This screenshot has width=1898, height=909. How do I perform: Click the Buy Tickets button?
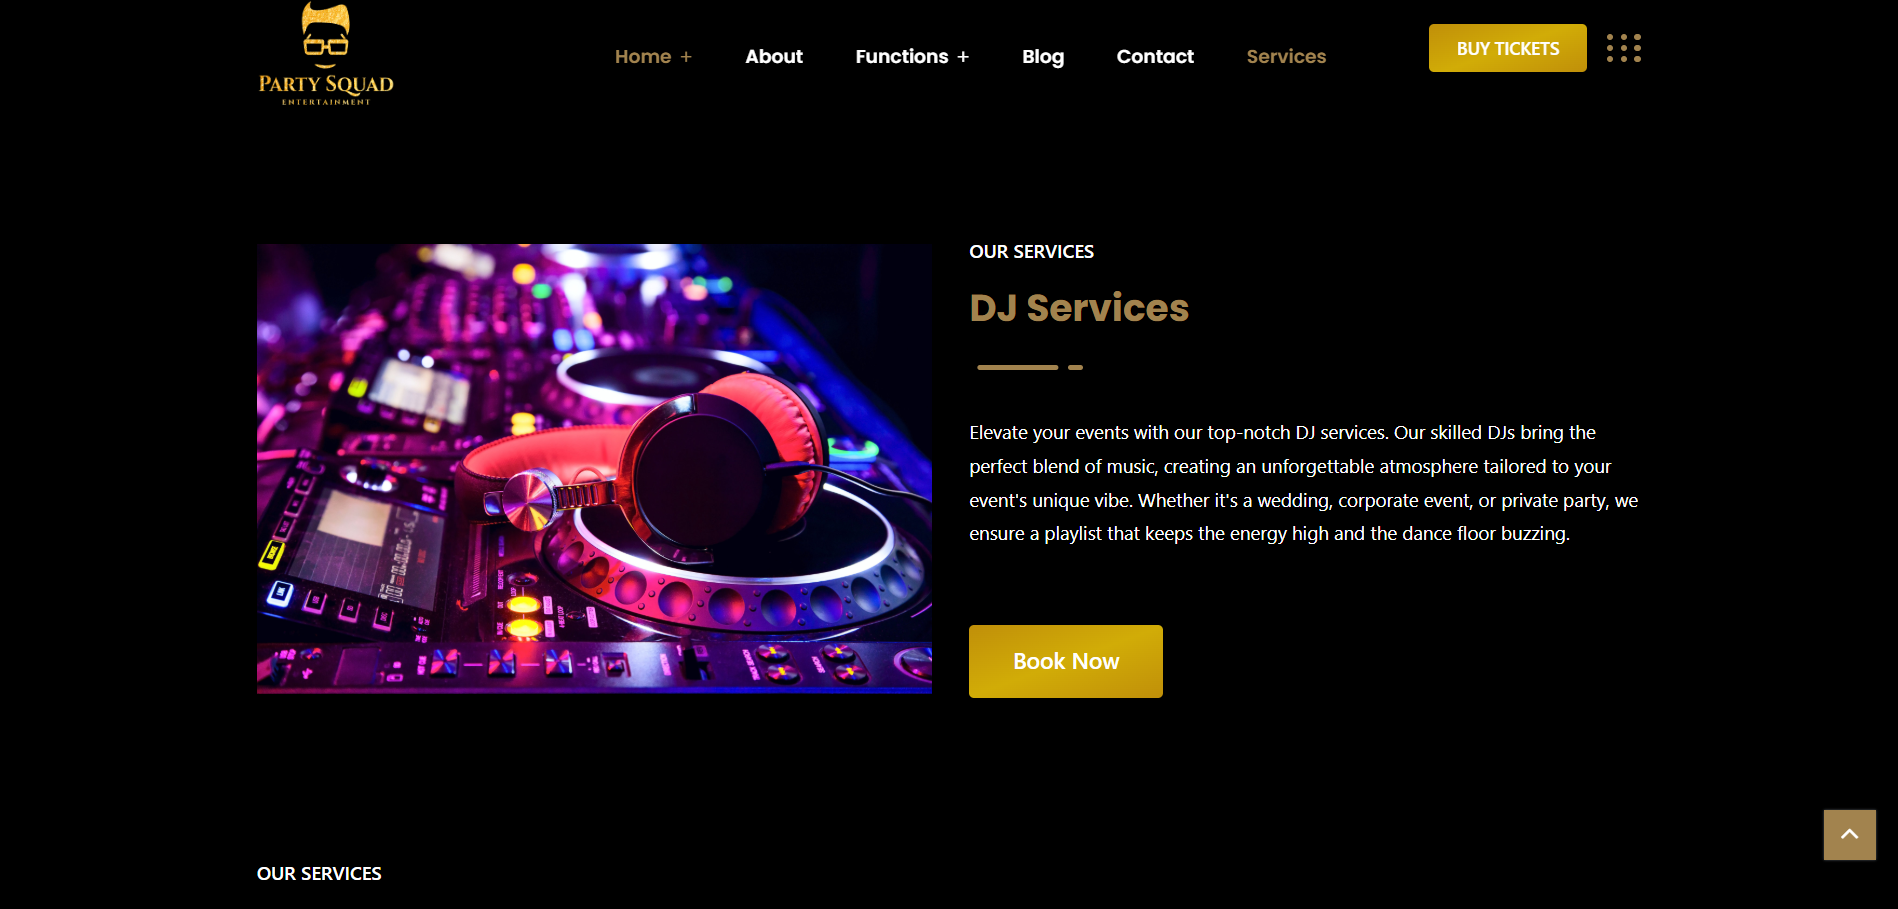point(1508,48)
